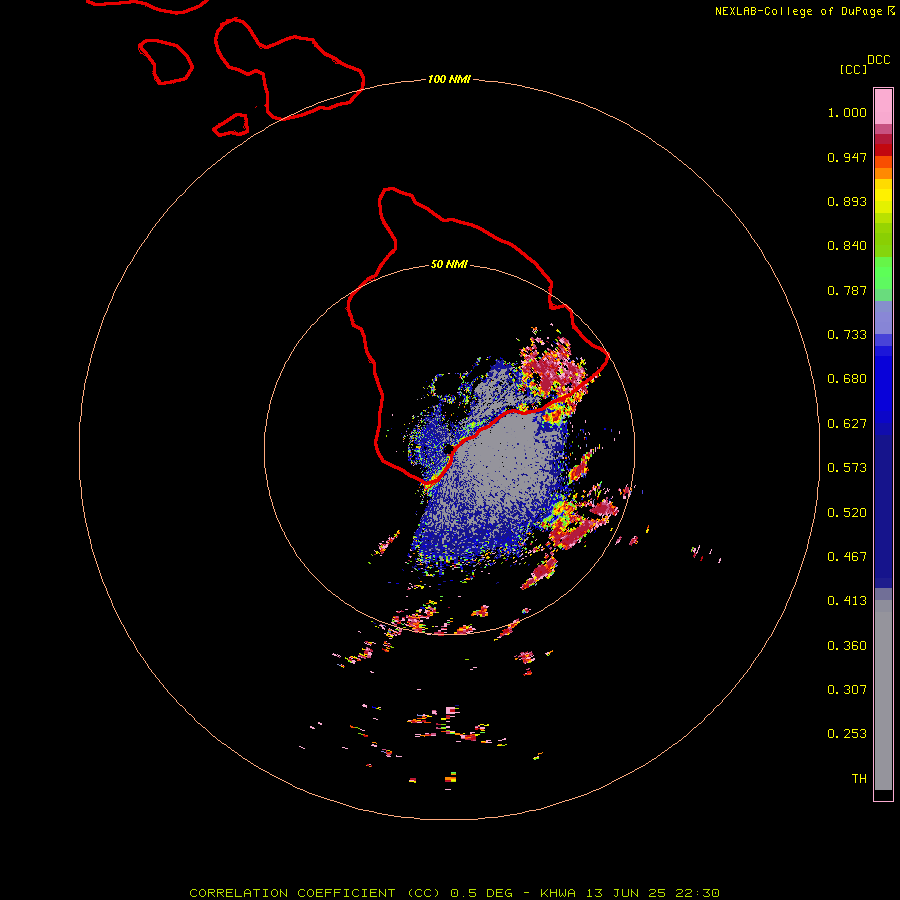
Task: Click the 0.733 color scale label
Action: 847,335
